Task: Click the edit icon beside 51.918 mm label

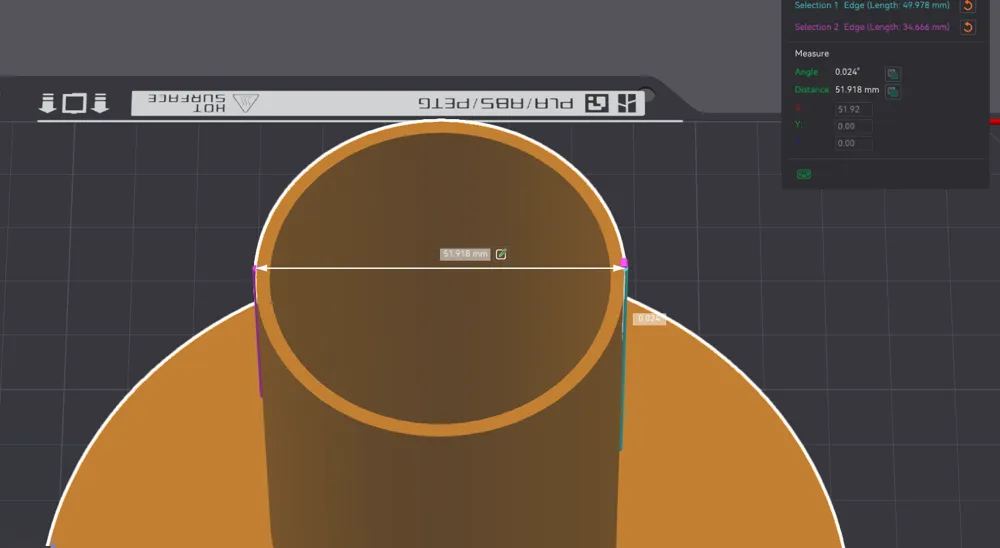Action: (501, 254)
